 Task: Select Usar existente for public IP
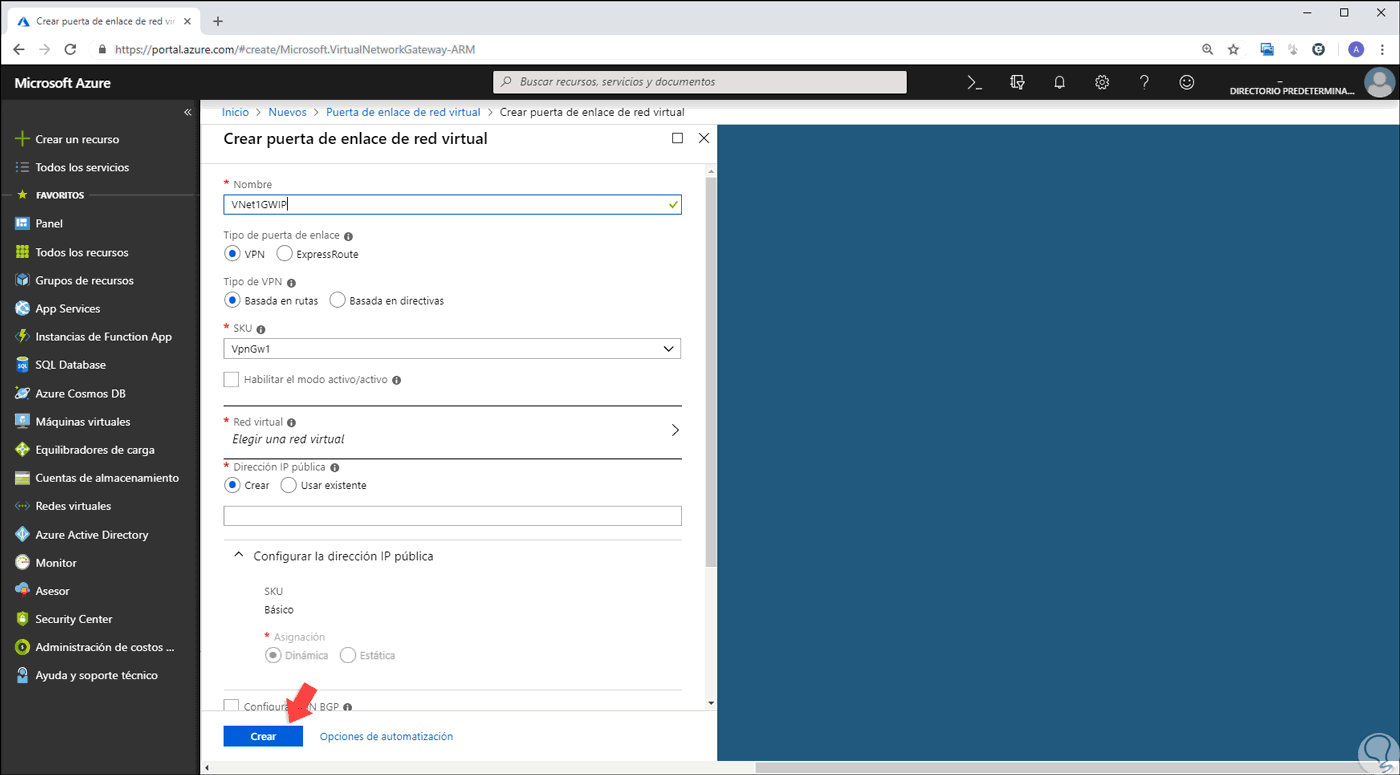click(289, 485)
